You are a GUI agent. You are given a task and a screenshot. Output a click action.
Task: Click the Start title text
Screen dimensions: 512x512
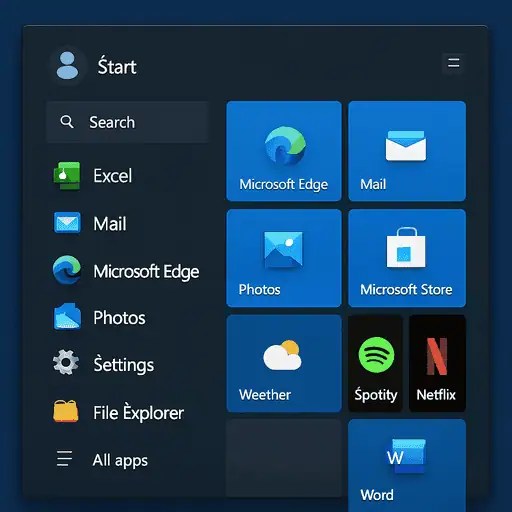pos(117,66)
